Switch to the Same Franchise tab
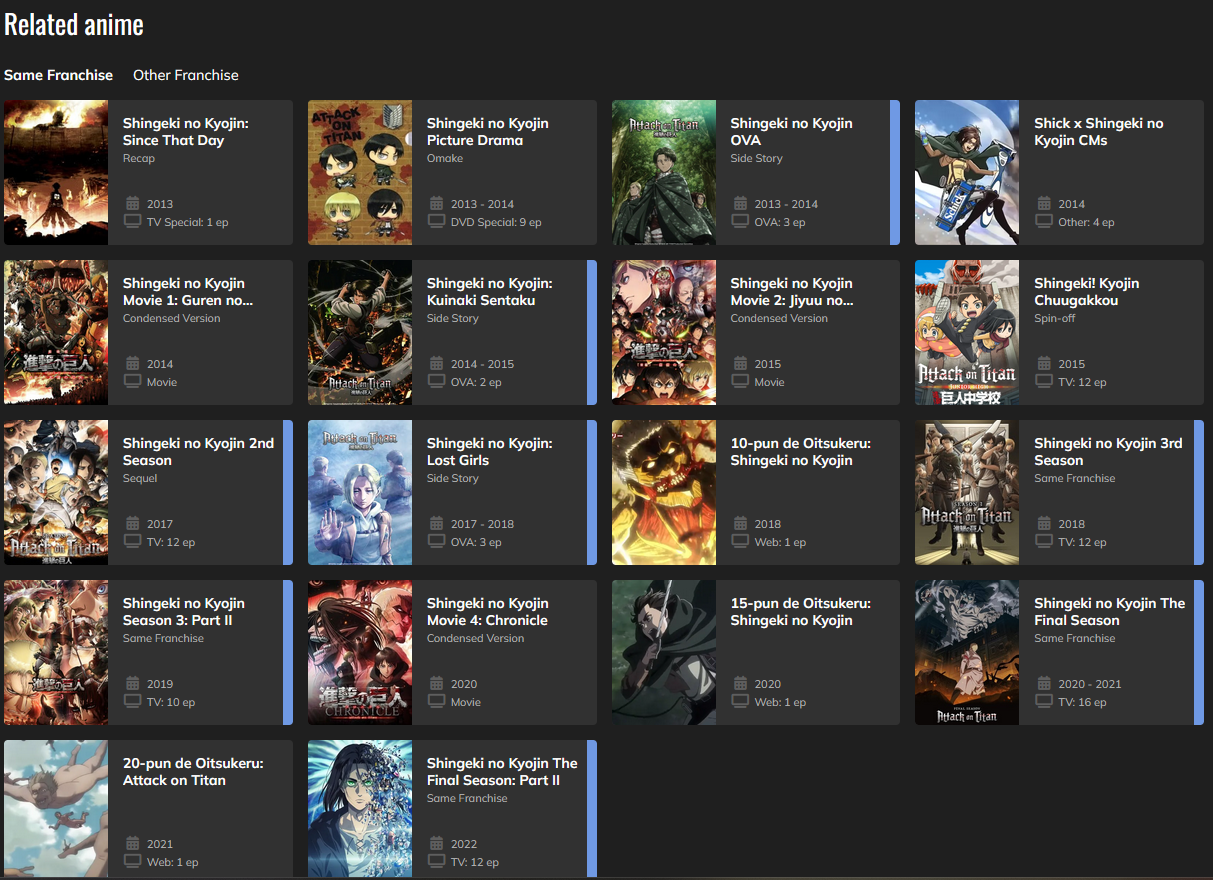This screenshot has height=880, width=1213. 58,75
